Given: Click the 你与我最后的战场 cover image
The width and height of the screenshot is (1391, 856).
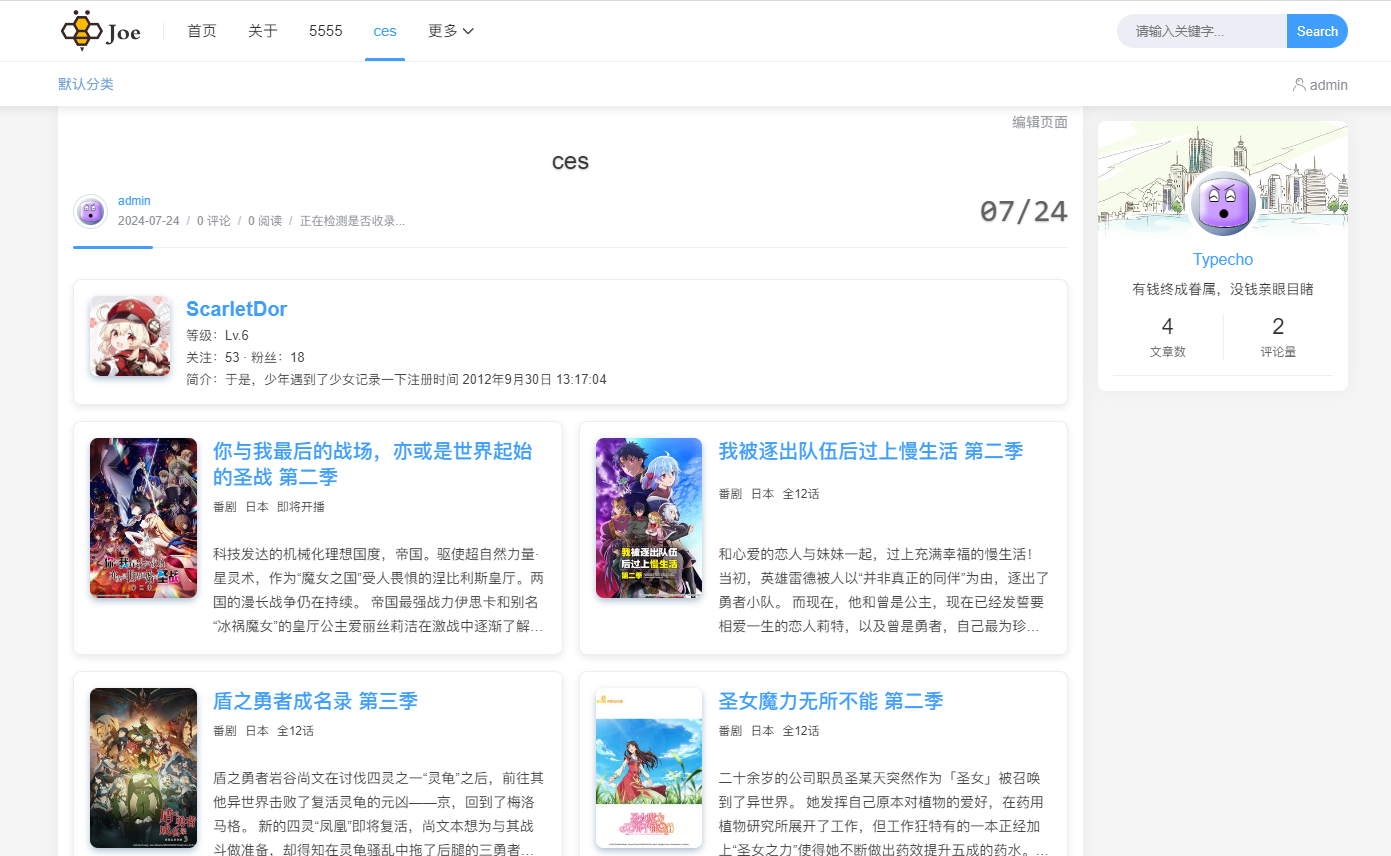Looking at the screenshot, I should tap(143, 518).
